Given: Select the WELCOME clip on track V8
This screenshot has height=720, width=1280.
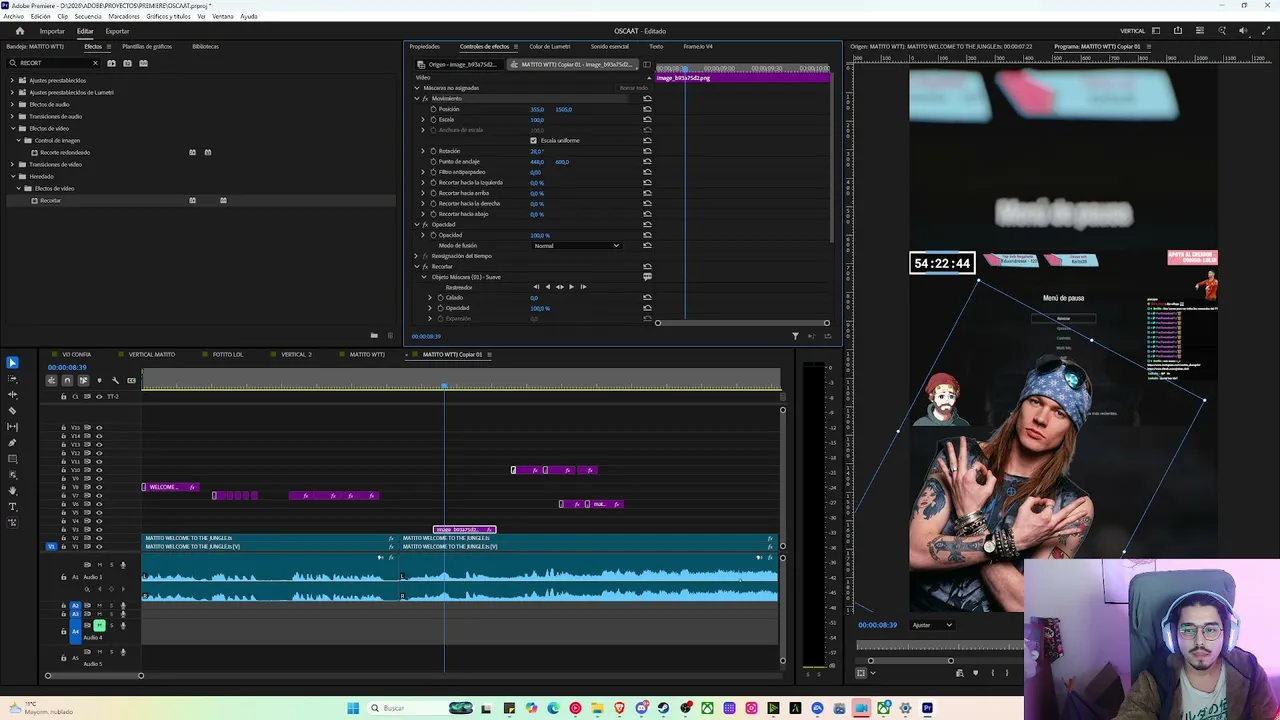Looking at the screenshot, I should [x=170, y=487].
